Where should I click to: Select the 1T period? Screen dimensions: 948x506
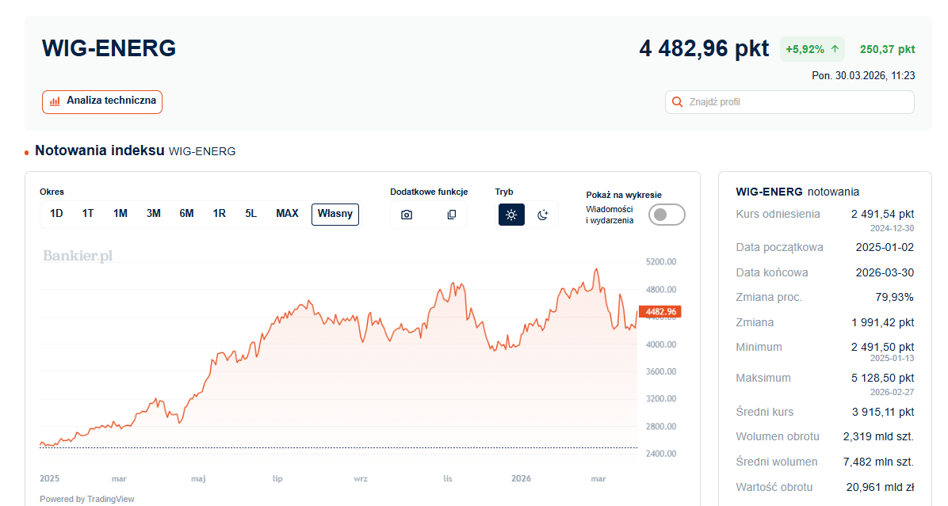coord(88,213)
